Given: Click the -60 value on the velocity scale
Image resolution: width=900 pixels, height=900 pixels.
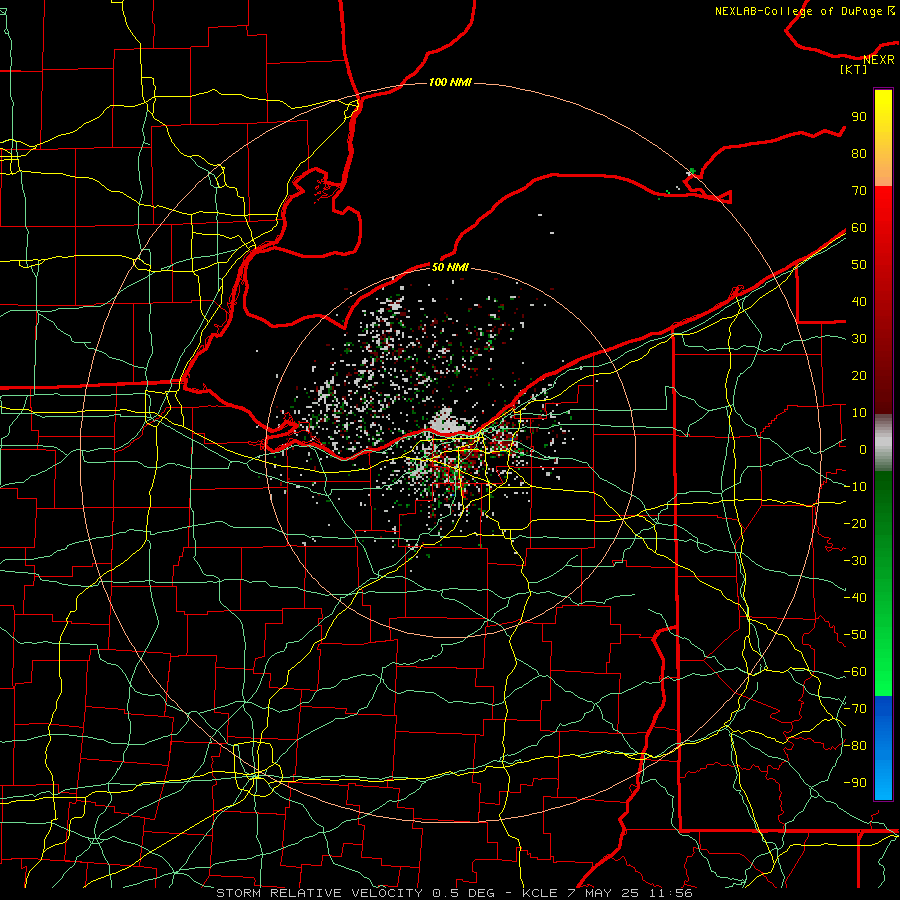Looking at the screenshot, I should (855, 672).
